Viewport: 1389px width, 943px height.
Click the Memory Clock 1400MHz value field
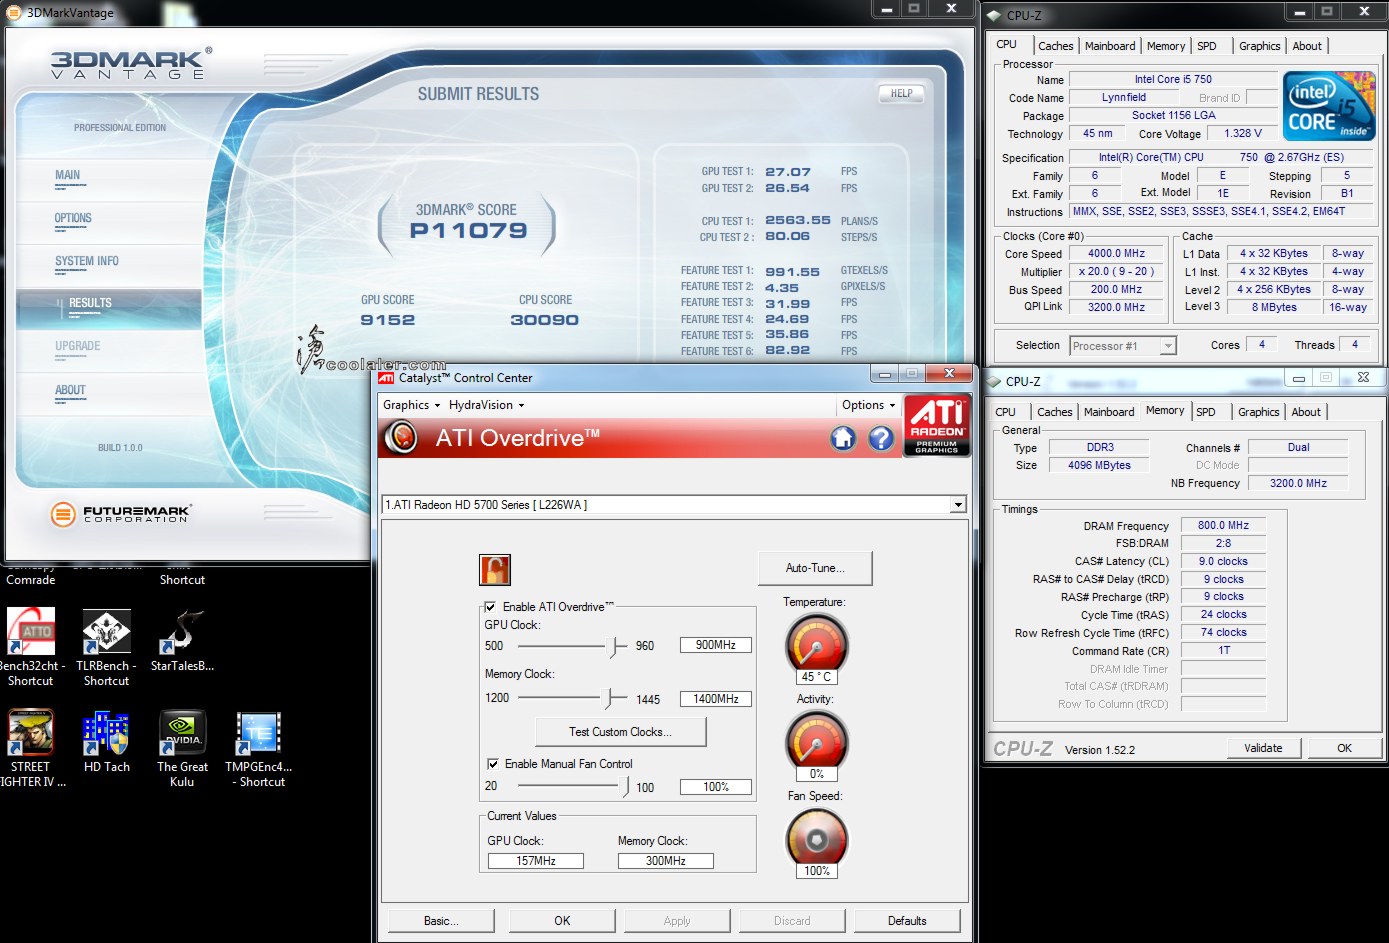715,699
